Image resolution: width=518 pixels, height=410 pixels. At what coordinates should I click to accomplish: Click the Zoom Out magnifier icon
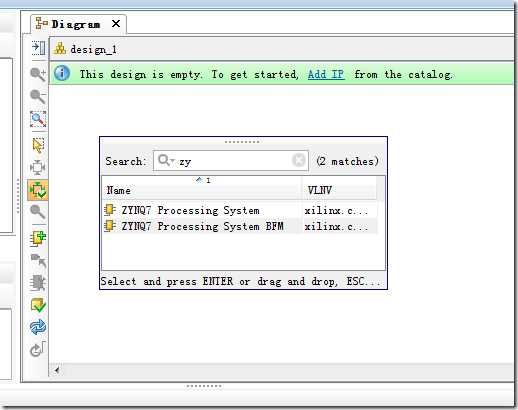coord(38,97)
